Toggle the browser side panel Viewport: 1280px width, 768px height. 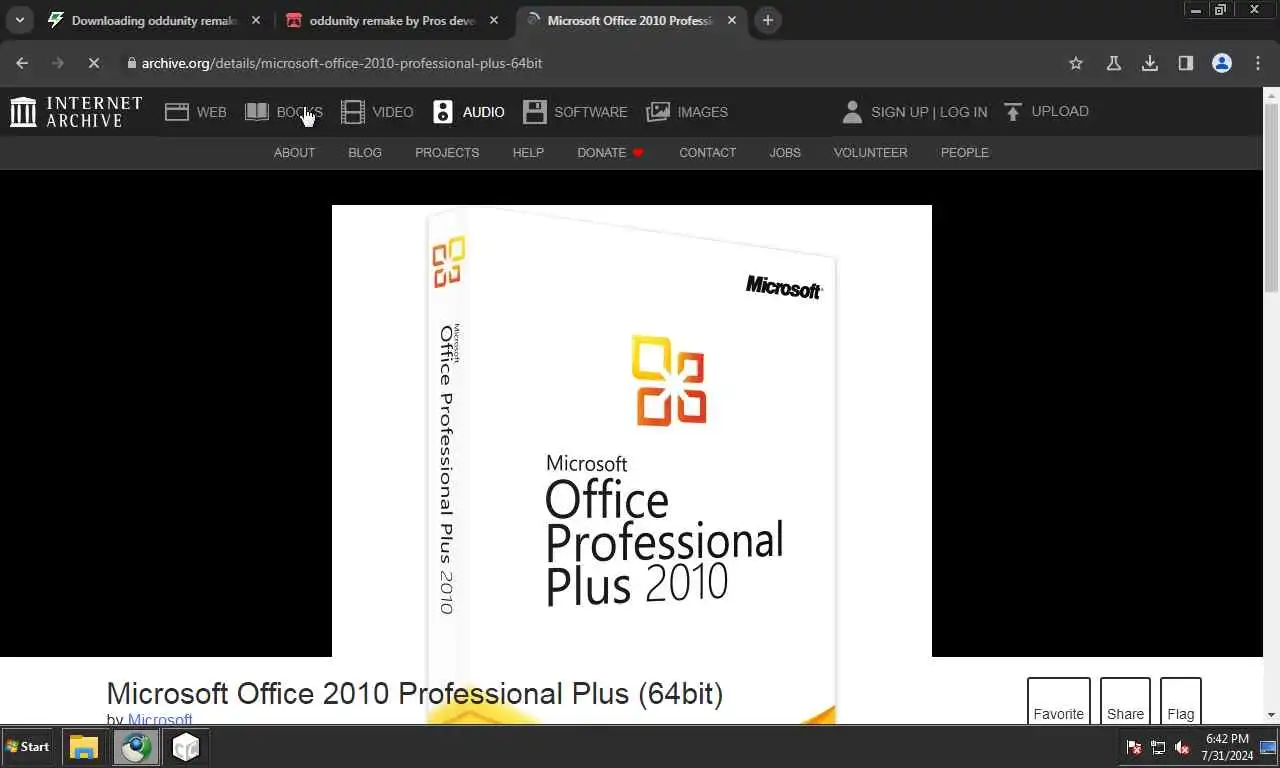pyautogui.click(x=1186, y=63)
